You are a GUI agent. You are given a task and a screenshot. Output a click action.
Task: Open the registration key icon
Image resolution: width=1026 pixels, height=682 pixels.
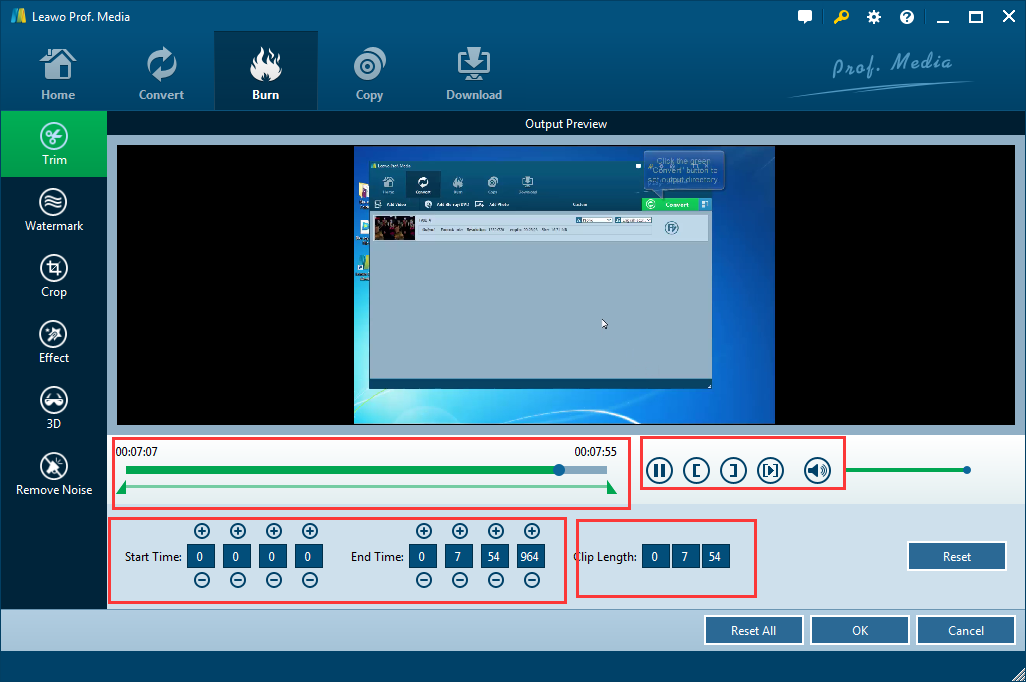click(x=841, y=17)
